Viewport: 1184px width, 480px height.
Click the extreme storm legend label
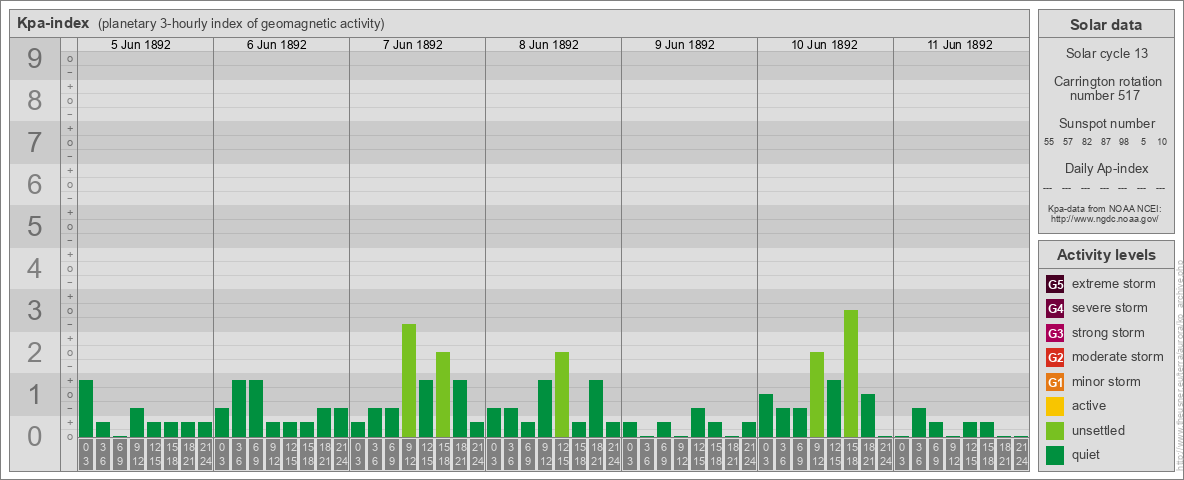click(1114, 285)
